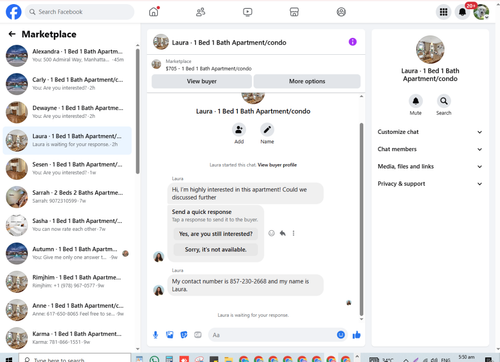Go back using the Marketplace arrow
The height and width of the screenshot is (362, 500).
pos(12,34)
